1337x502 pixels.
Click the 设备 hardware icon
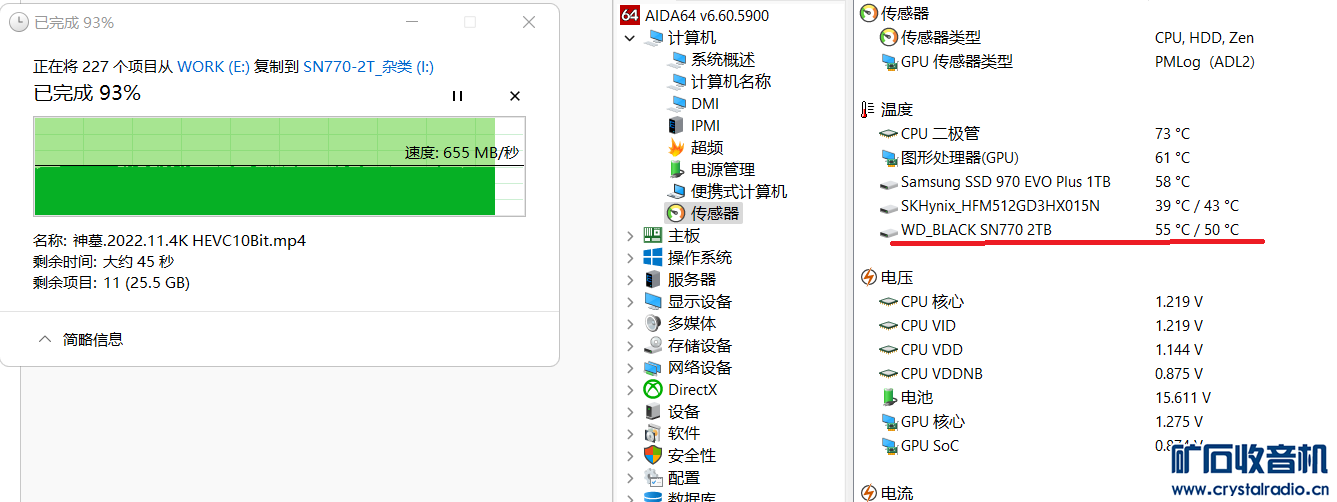(x=653, y=412)
